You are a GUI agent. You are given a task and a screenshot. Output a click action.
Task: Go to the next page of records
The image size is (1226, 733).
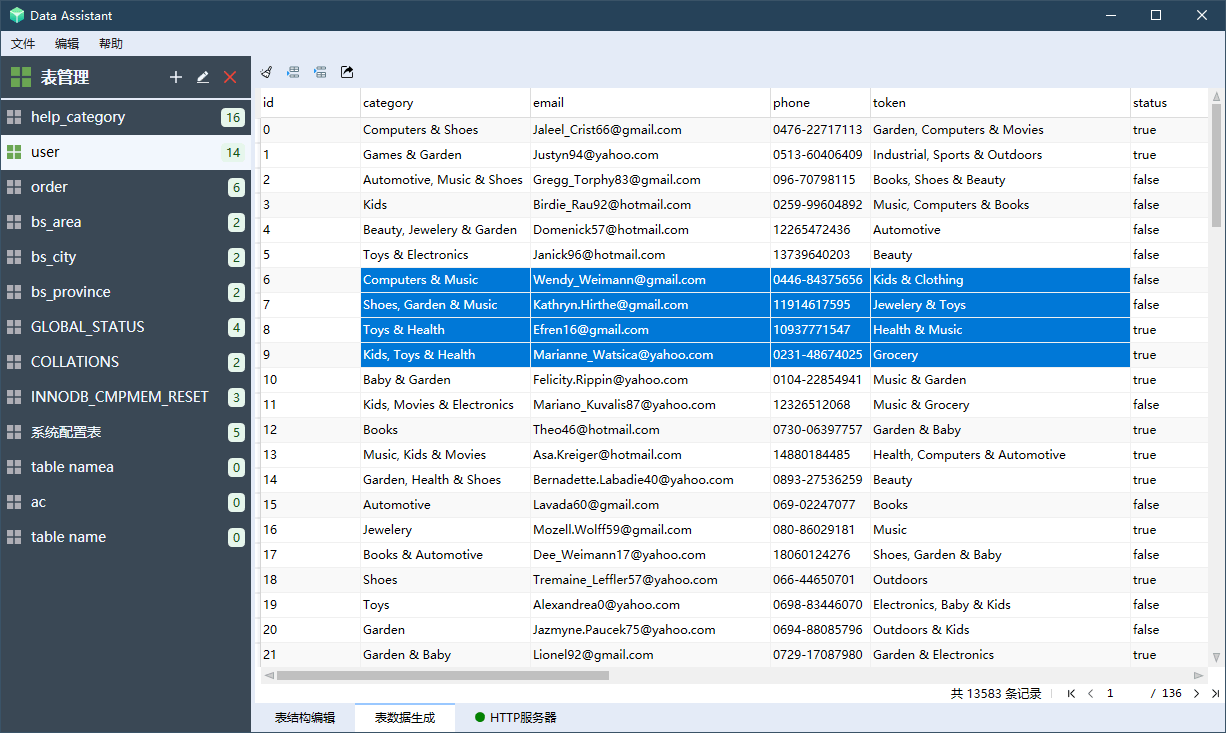click(1196, 693)
